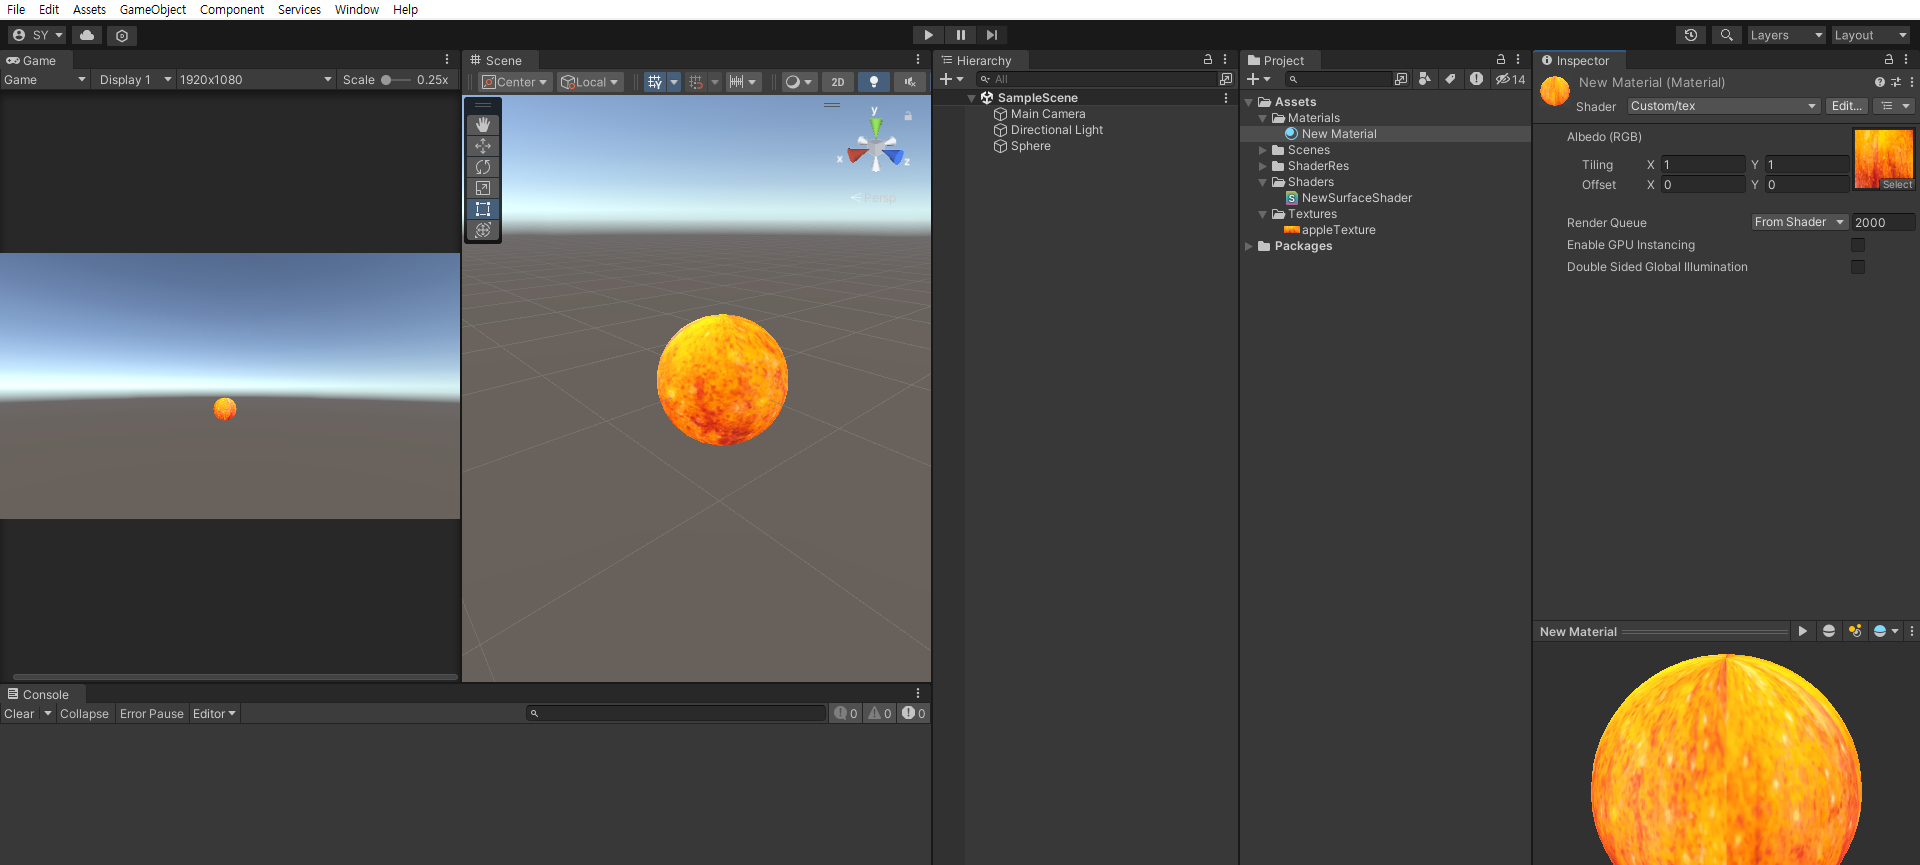Open Hierarchy search window icon
The height and width of the screenshot is (865, 1920).
(x=1226, y=79)
